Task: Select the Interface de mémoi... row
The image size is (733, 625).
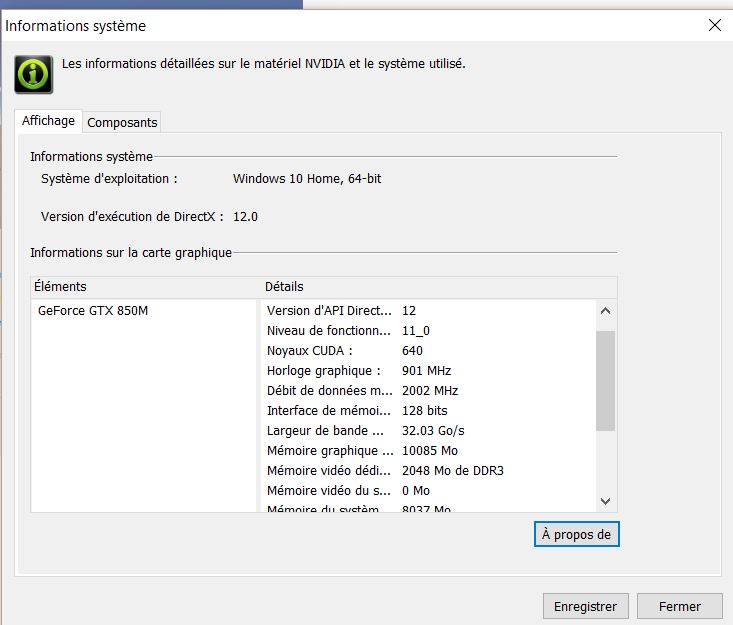Action: coord(428,411)
